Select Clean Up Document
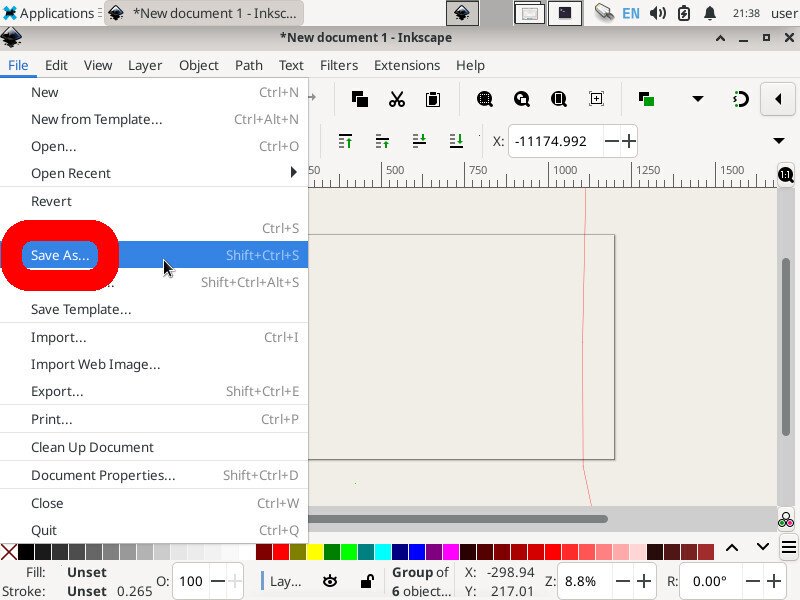Viewport: 800px width, 600px height. tap(154, 447)
